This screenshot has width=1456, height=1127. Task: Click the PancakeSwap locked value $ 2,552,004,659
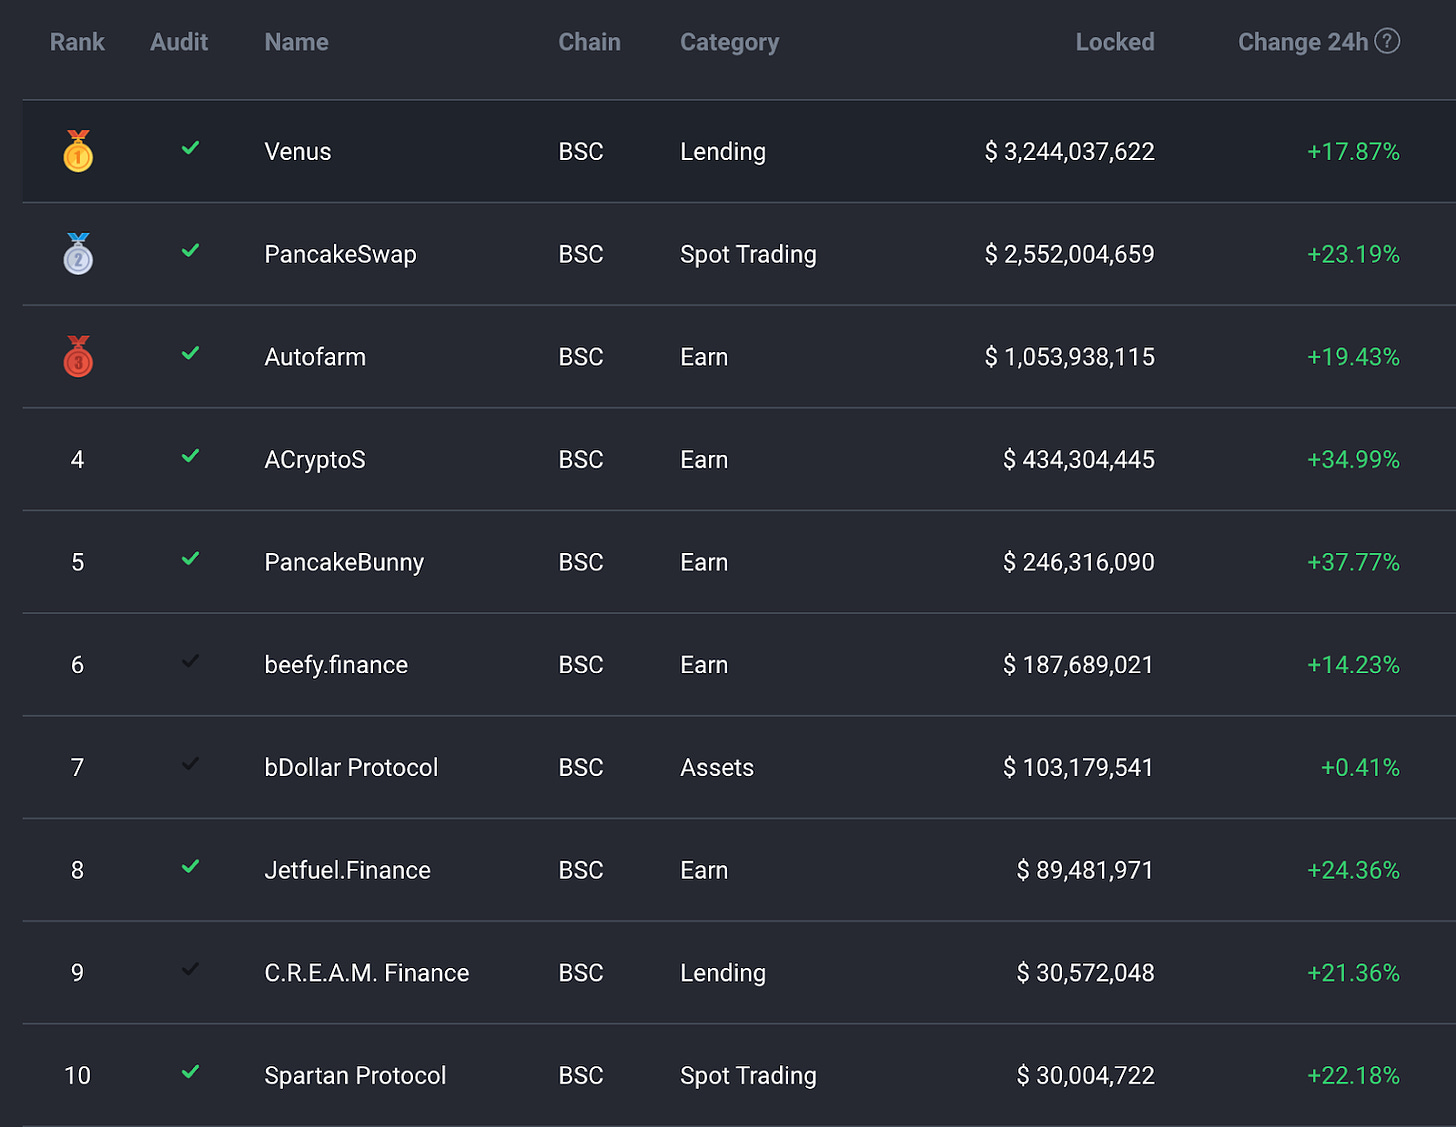coord(1069,254)
